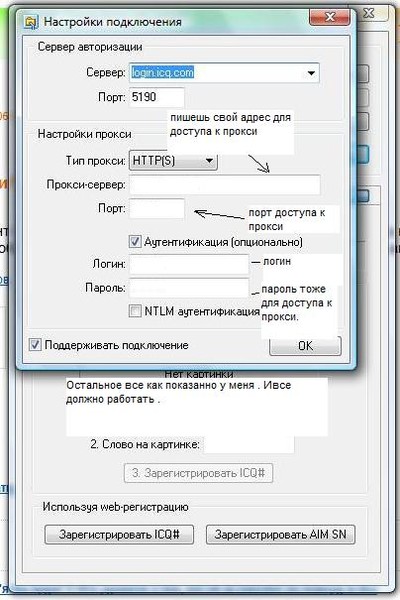
Task: Click the Зарегистрировать ICQ# web-registration button
Action: 119,534
